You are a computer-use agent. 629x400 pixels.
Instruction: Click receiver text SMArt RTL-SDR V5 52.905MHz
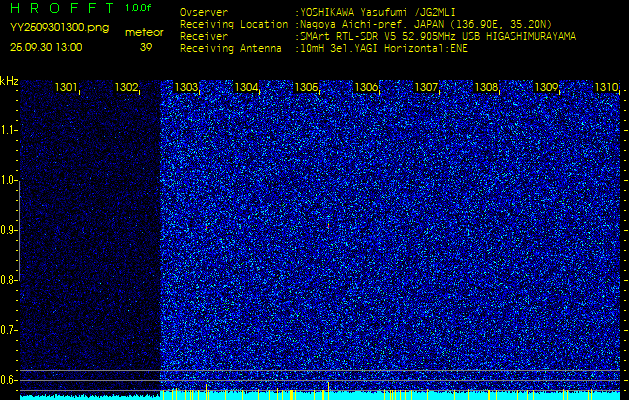click(x=379, y=37)
